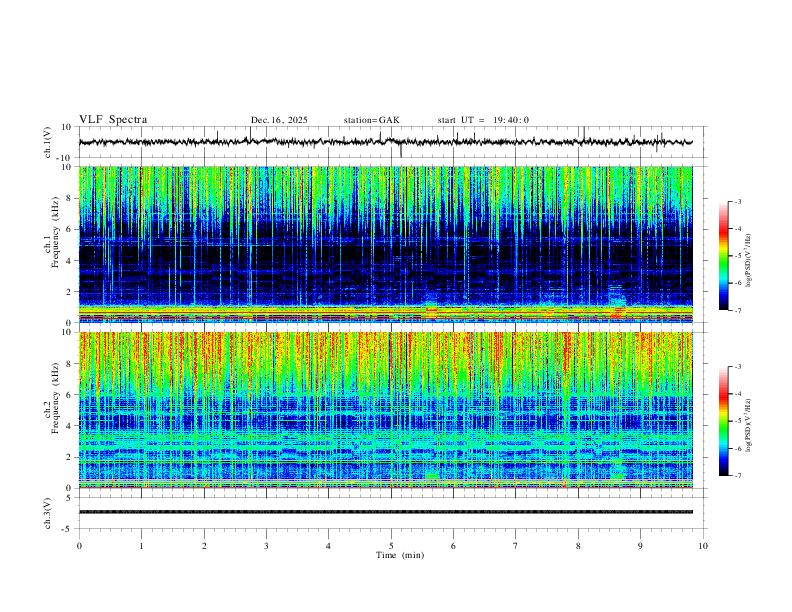Click the '8' tick on ch.1 frequency axis
The image size is (792, 612).
pos(69,198)
